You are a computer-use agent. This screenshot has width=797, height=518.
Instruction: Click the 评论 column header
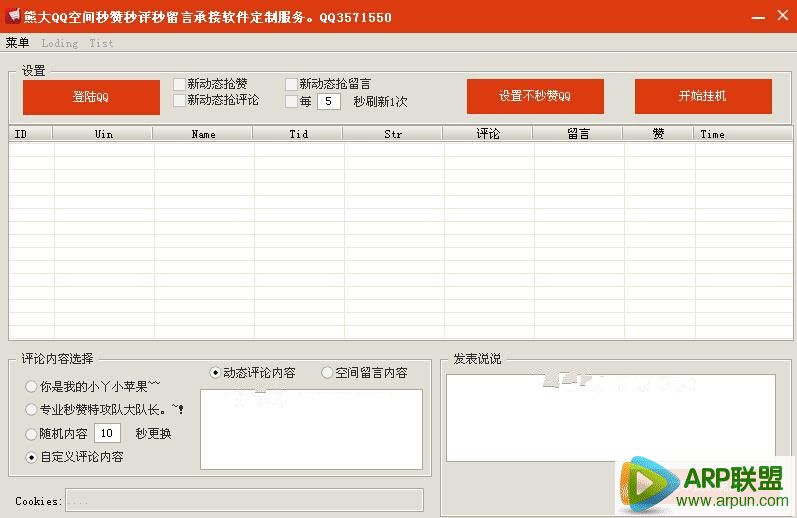pos(488,134)
